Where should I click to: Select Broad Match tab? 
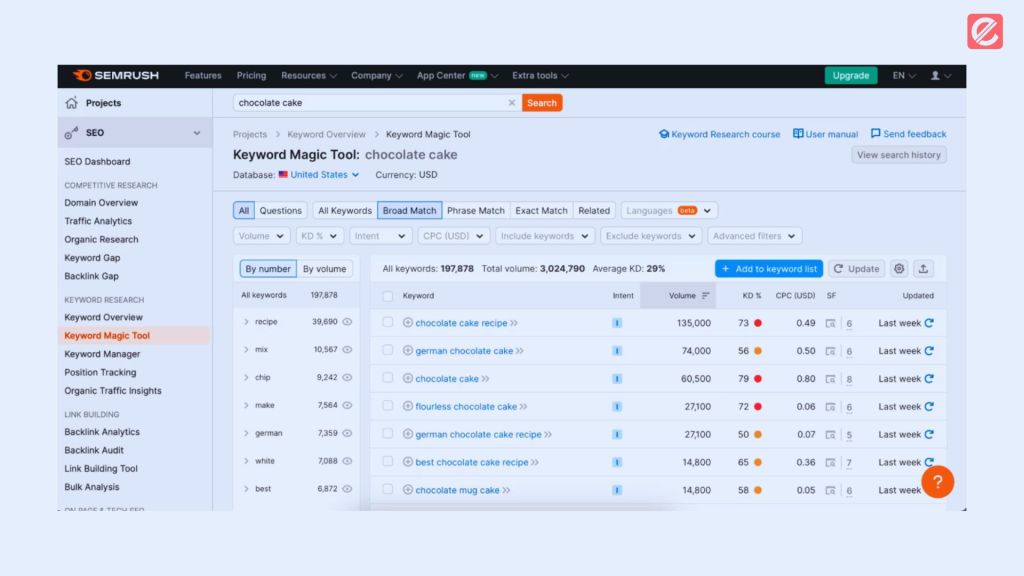coord(409,210)
